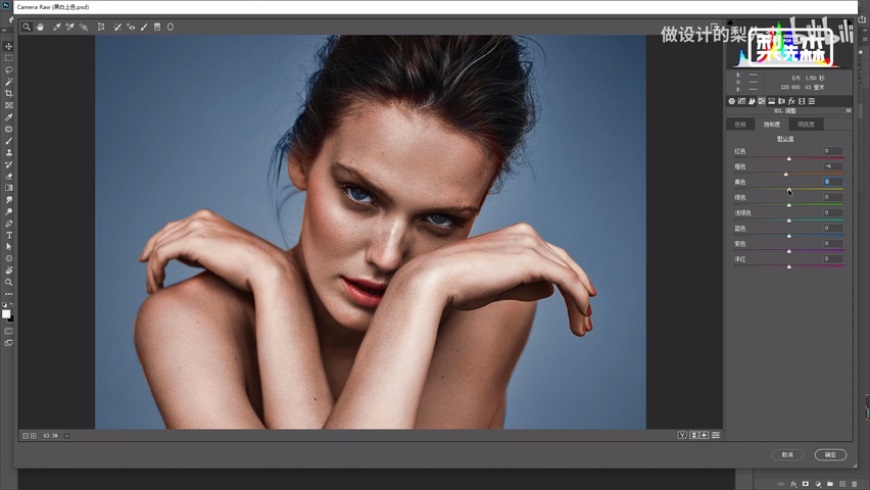
Task: Select the Crop tool in Camera Raw toolbar
Action: pyautogui.click(x=101, y=27)
